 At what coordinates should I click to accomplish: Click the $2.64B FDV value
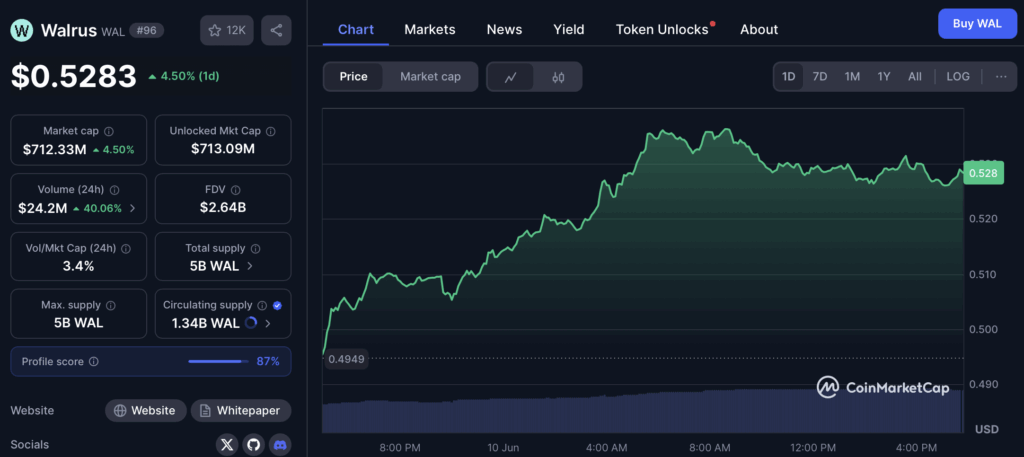click(x=223, y=208)
